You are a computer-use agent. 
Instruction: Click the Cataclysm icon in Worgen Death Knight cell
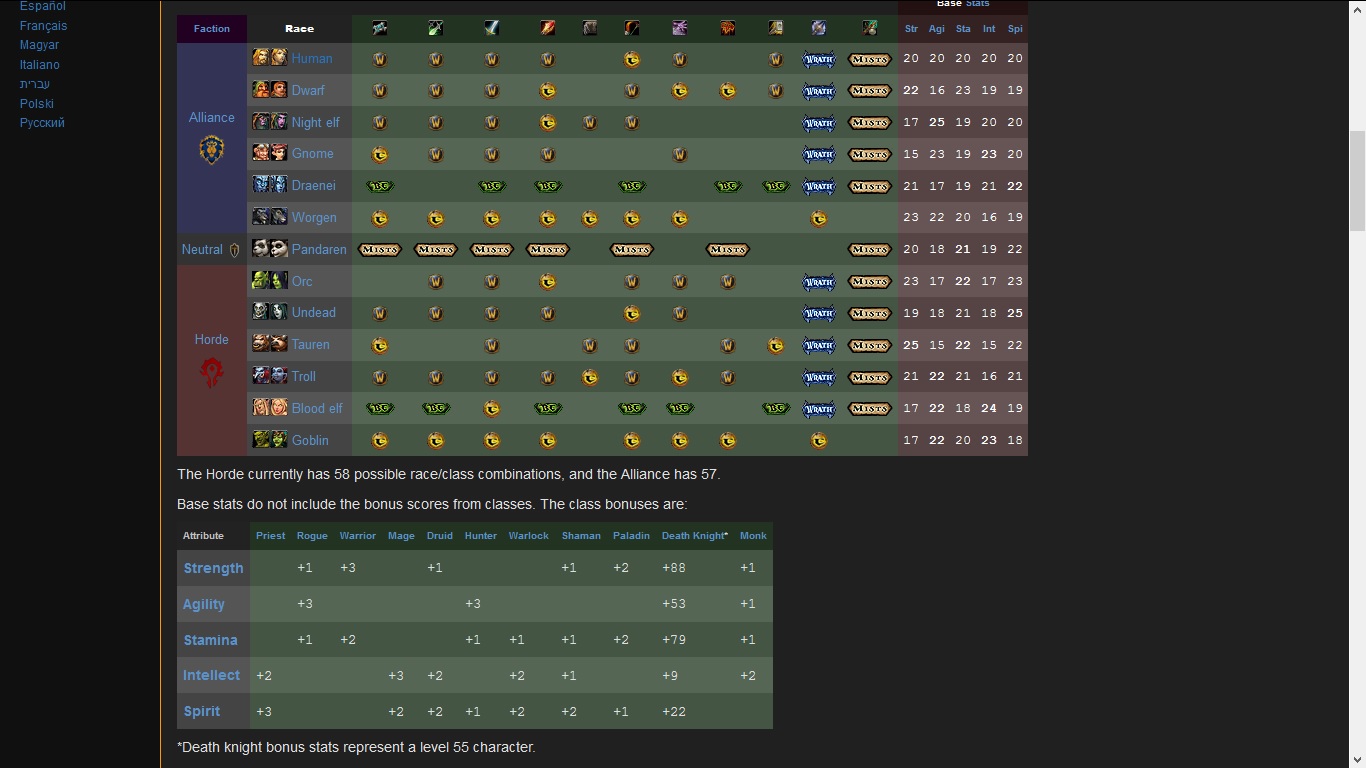click(x=819, y=218)
